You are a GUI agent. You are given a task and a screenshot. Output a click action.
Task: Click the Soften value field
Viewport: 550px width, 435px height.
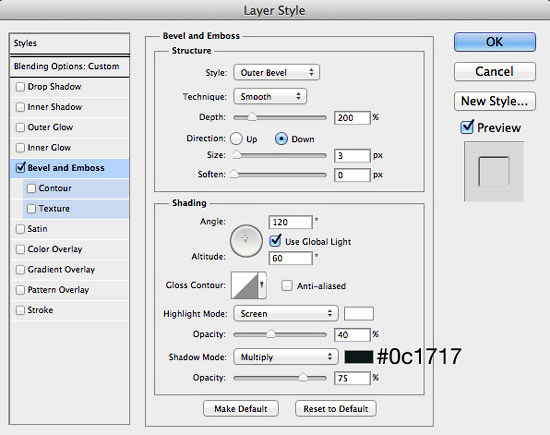tap(352, 175)
